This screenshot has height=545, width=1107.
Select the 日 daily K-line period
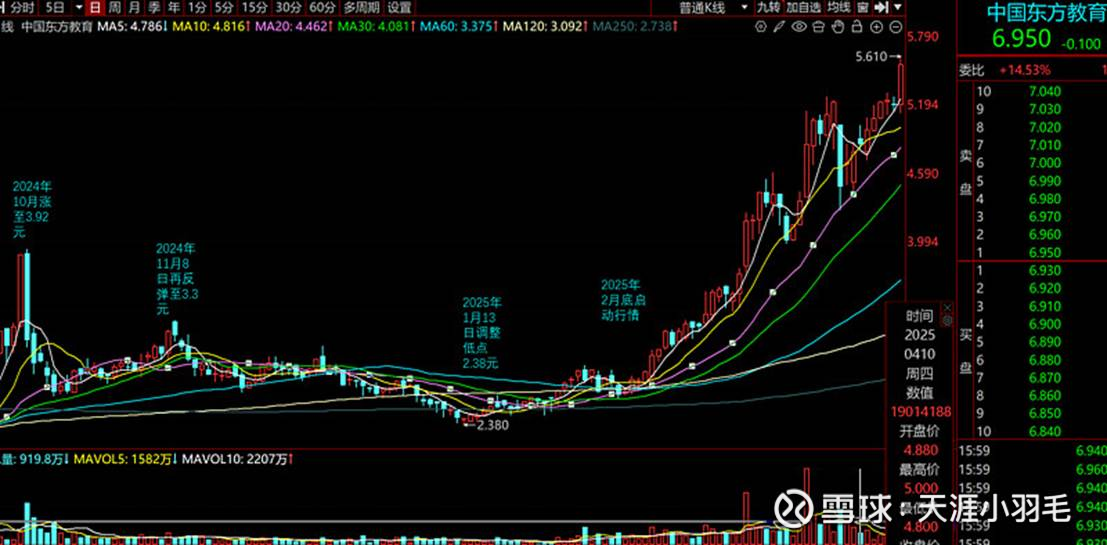pyautogui.click(x=95, y=8)
